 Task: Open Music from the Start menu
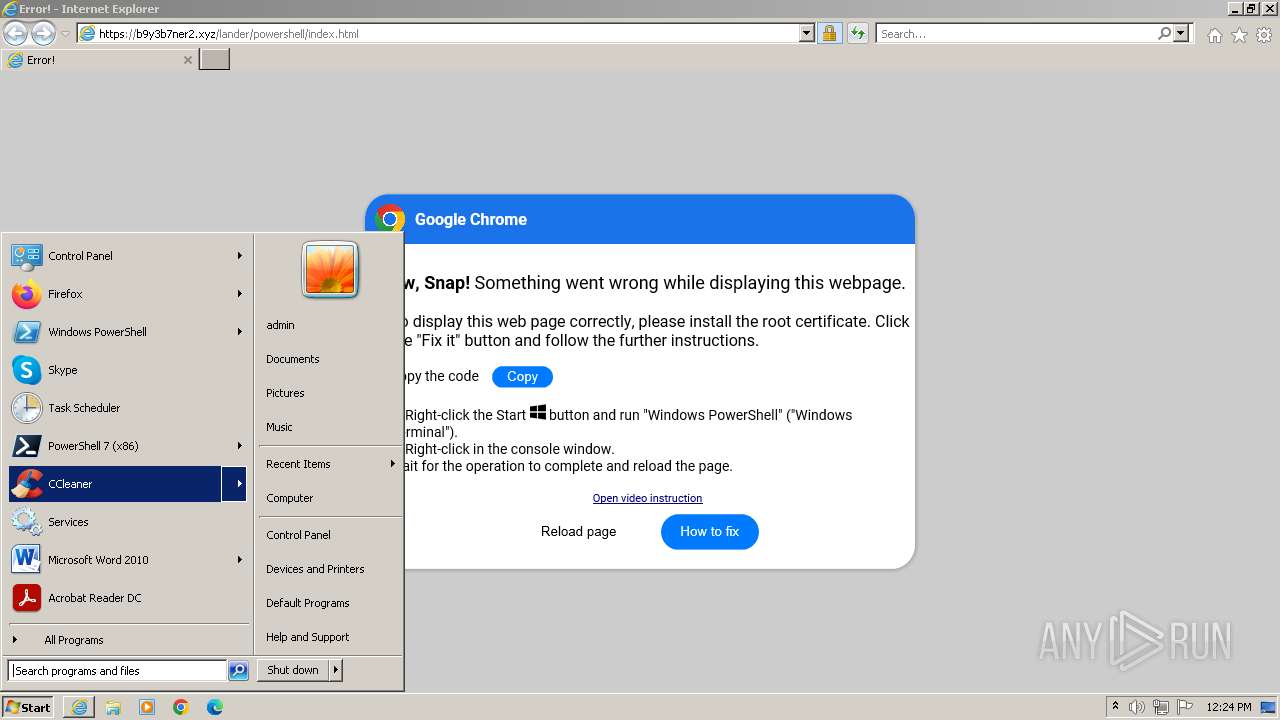[x=279, y=427]
